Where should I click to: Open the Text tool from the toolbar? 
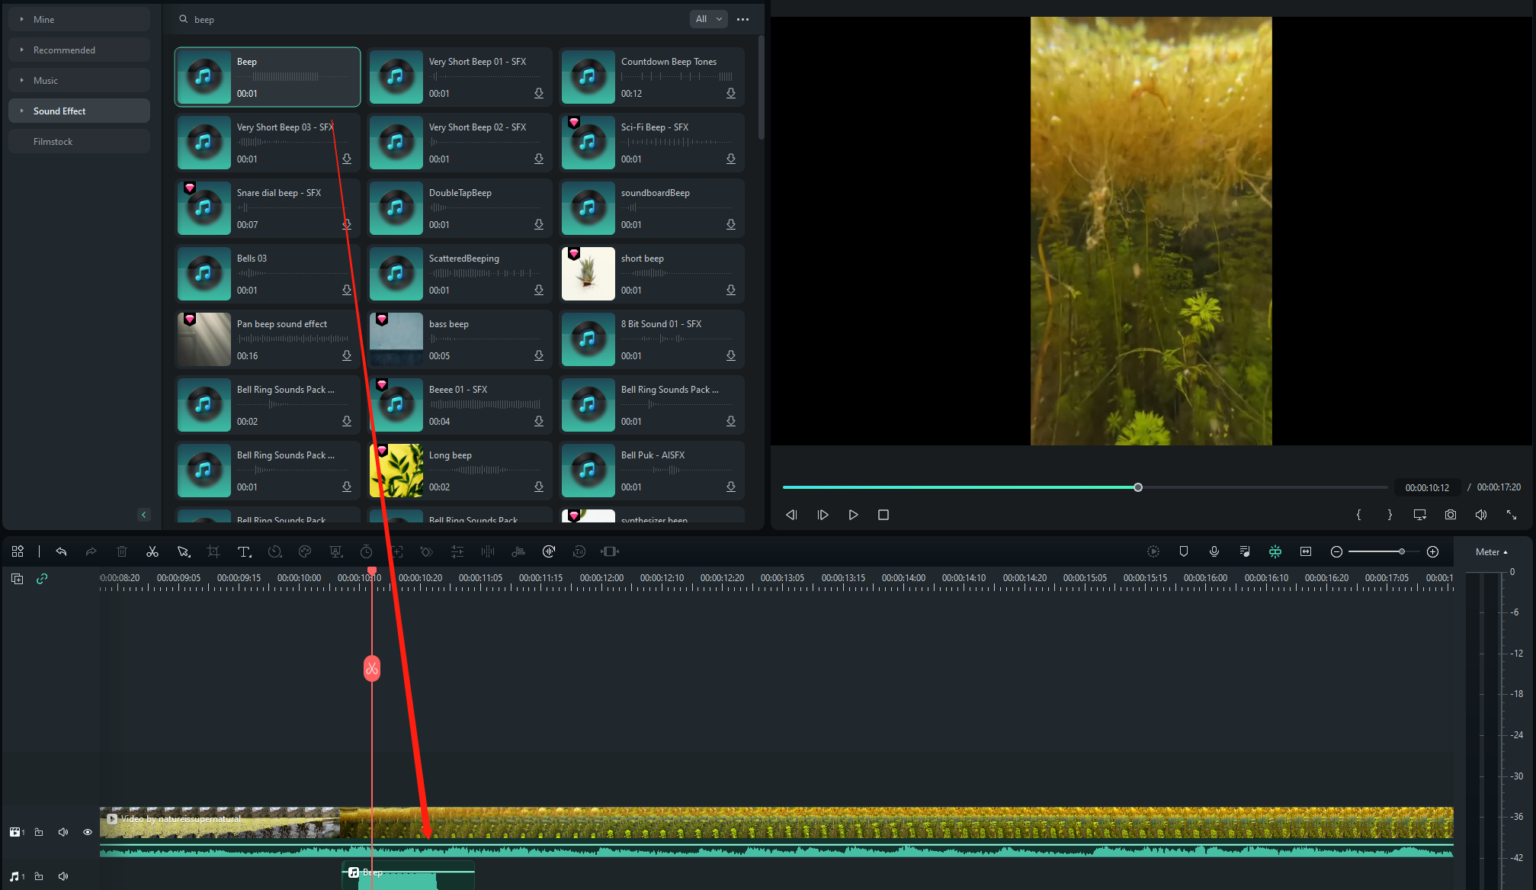244,551
